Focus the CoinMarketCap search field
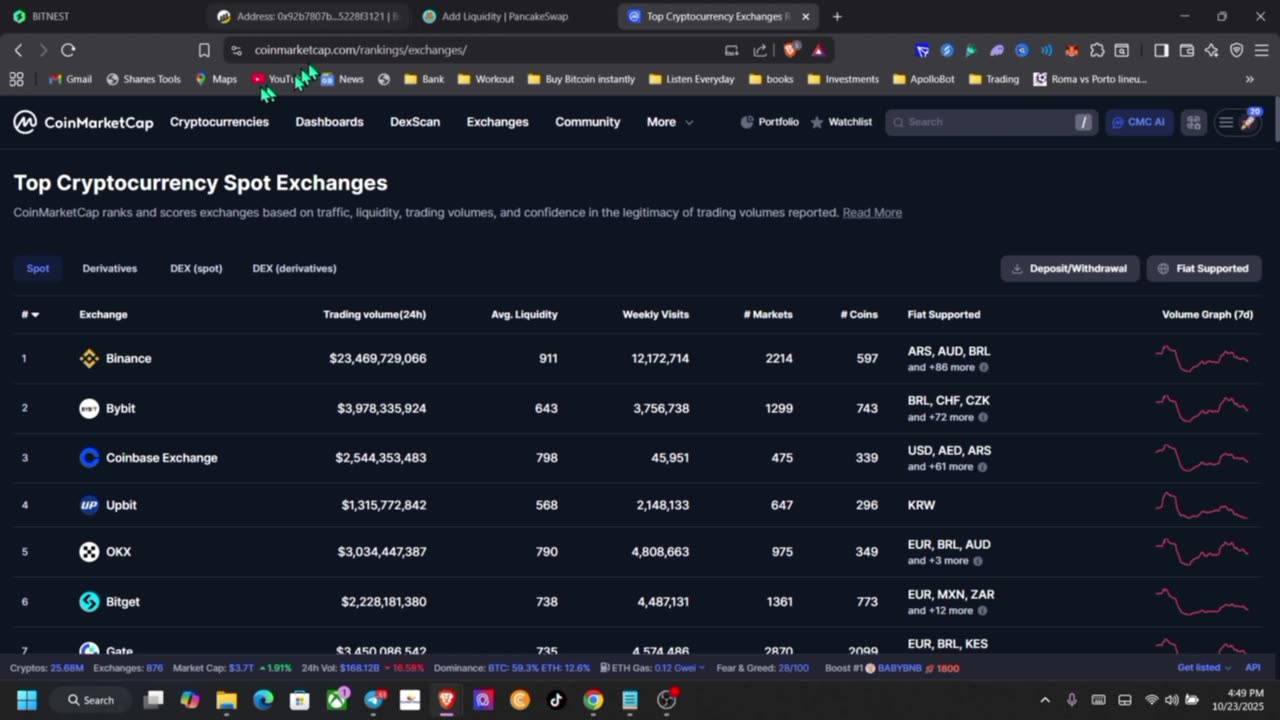Screen dimensions: 1280x720 (x=990, y=122)
